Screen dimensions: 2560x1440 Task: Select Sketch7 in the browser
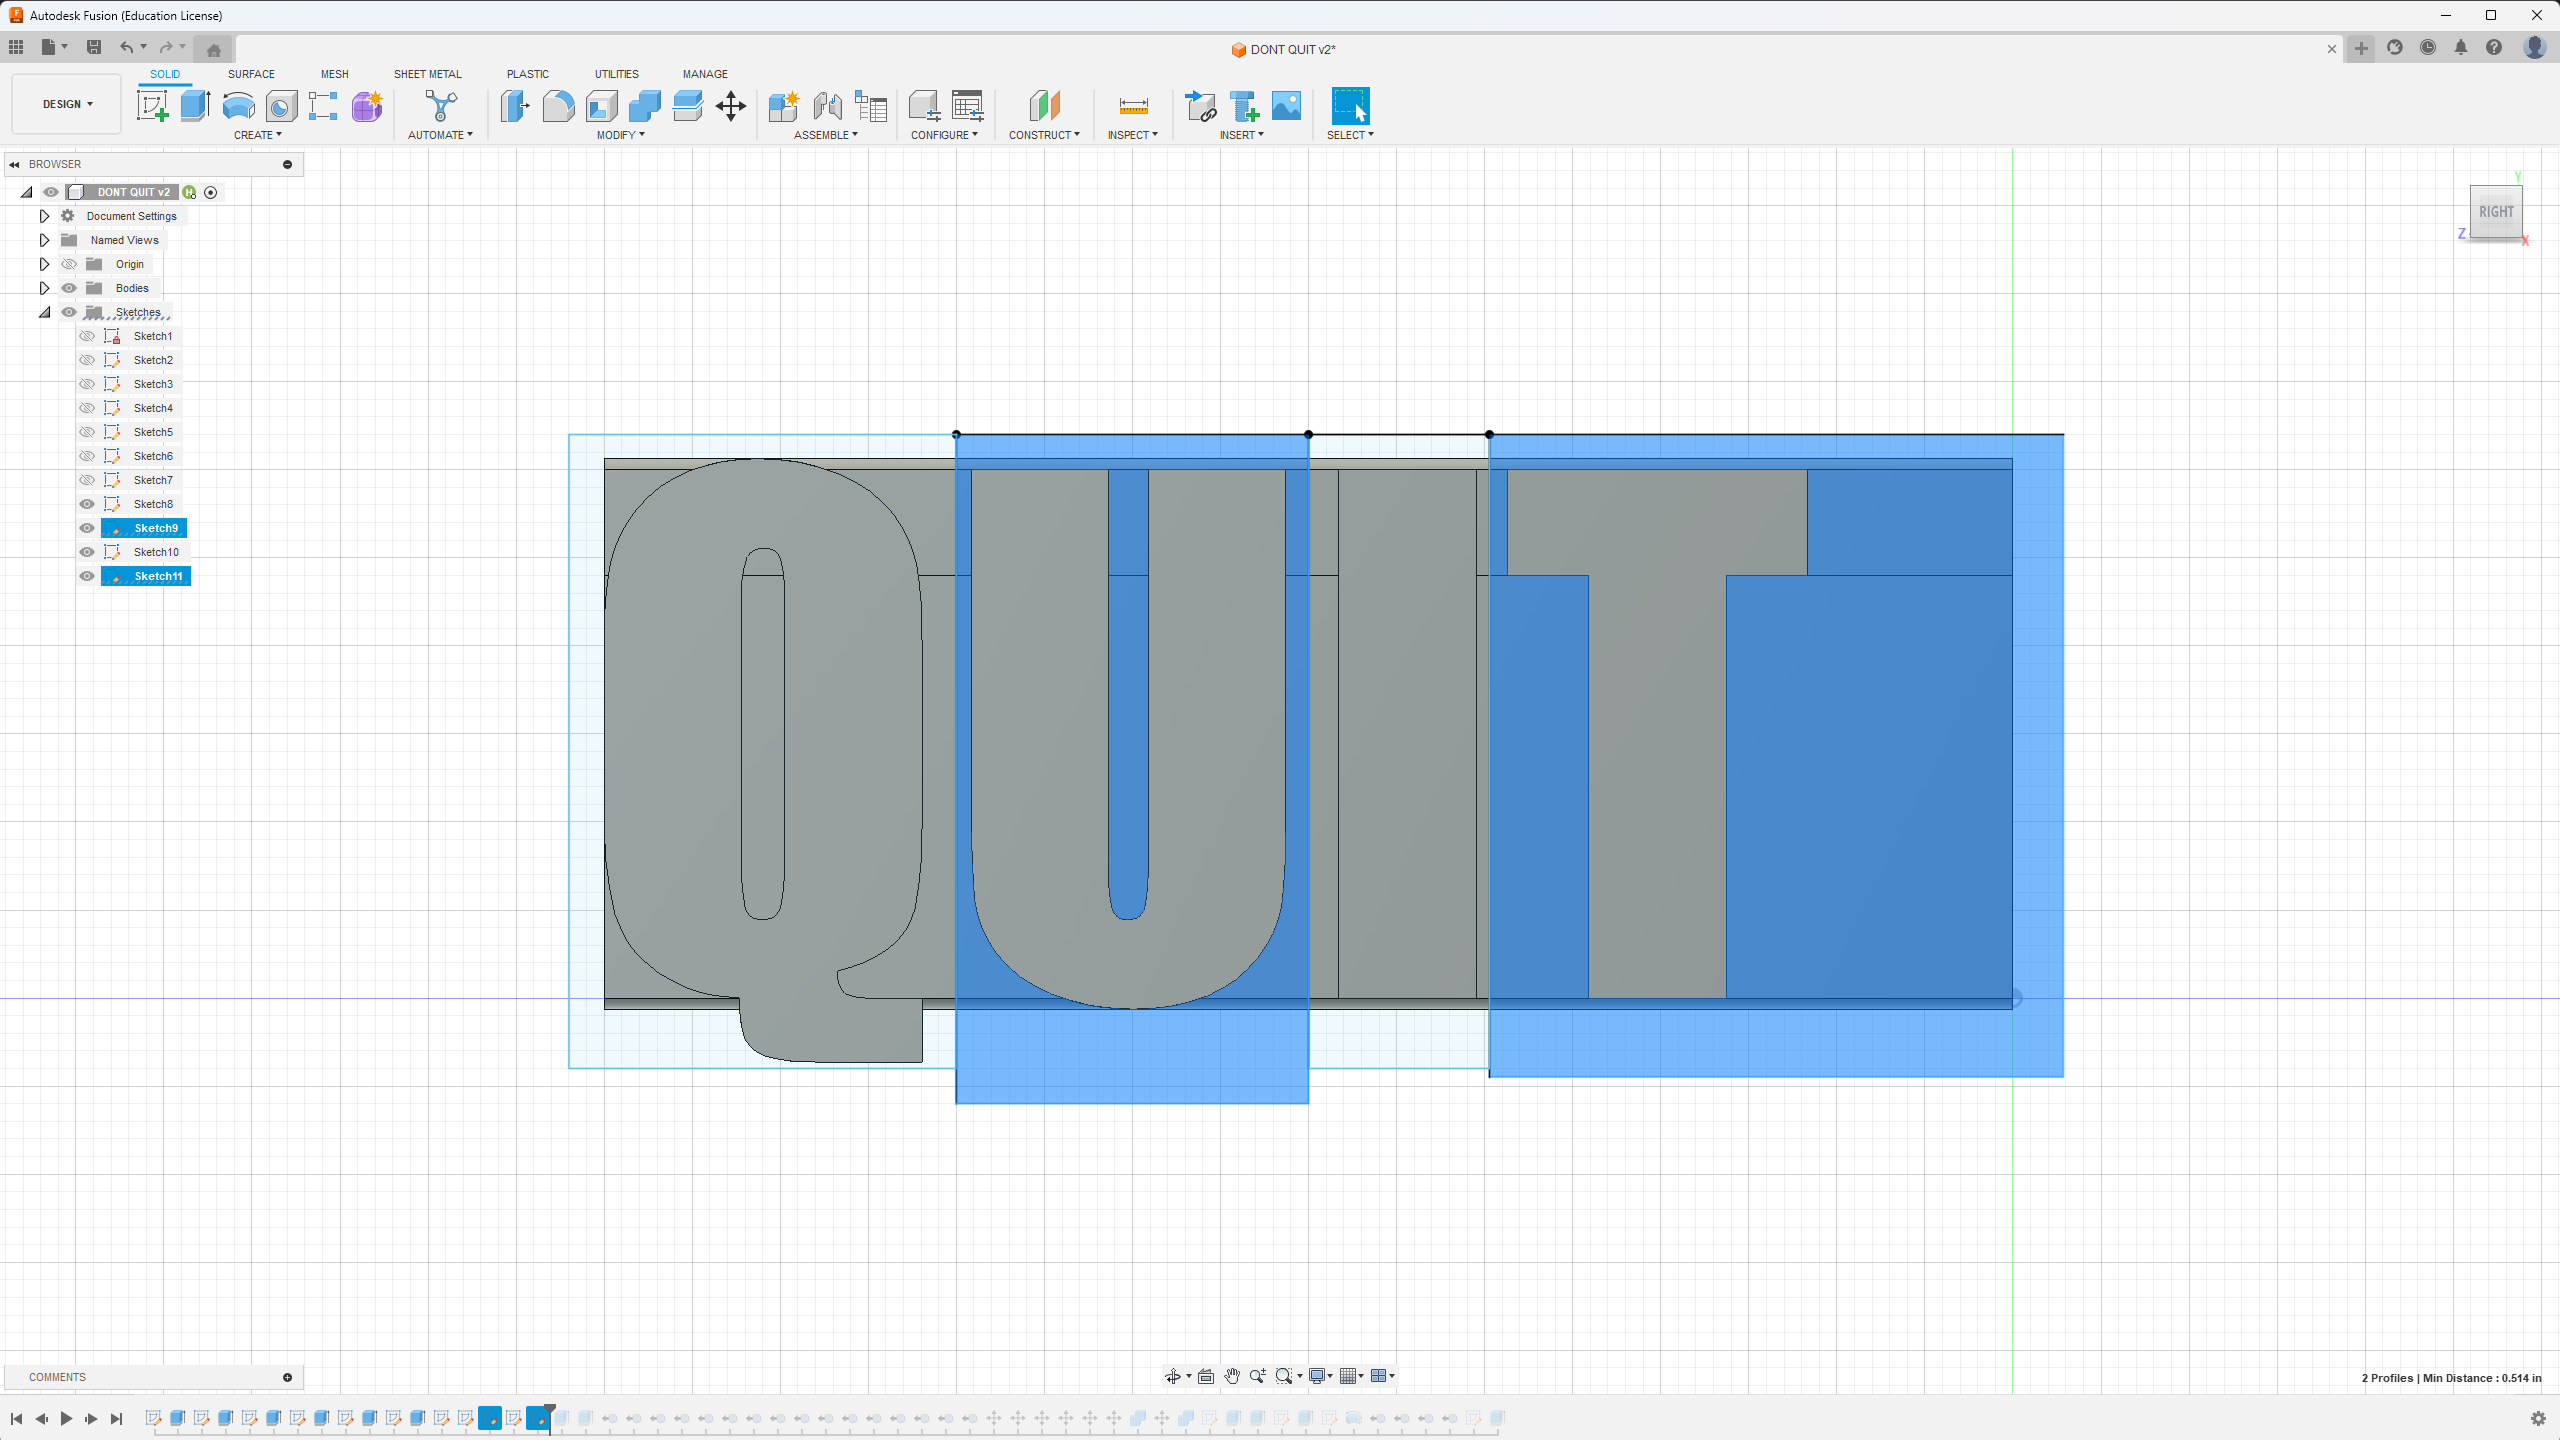153,480
